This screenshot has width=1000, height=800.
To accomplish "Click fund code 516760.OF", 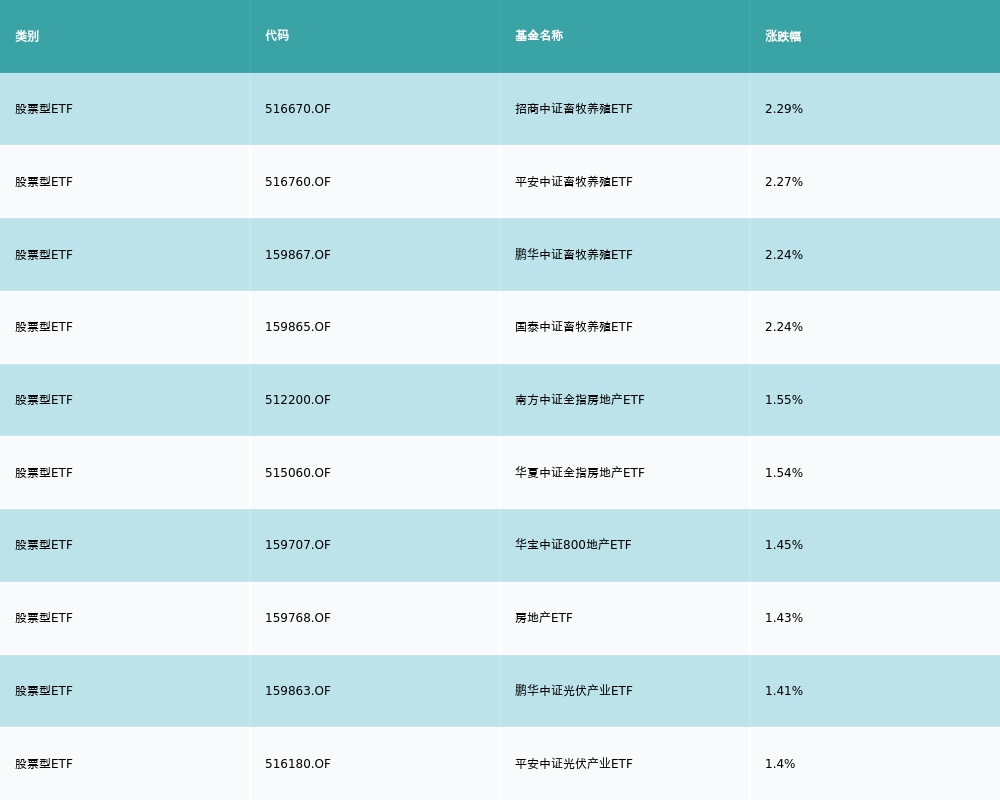I will (298, 182).
